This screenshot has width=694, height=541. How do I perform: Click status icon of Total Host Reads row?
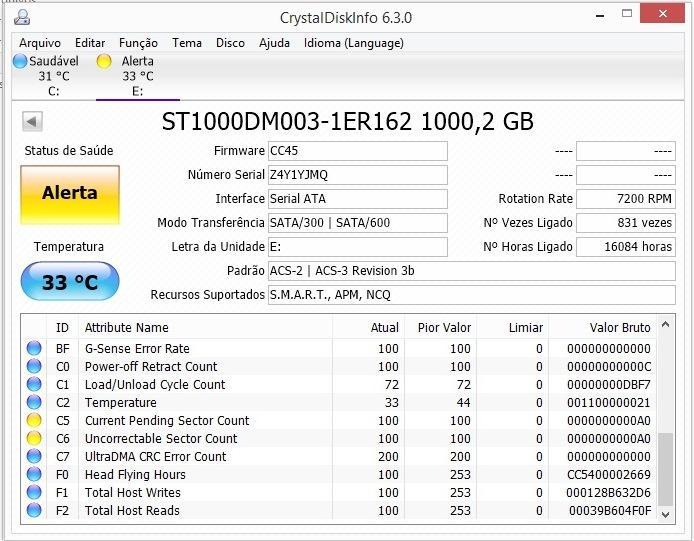coord(34,510)
